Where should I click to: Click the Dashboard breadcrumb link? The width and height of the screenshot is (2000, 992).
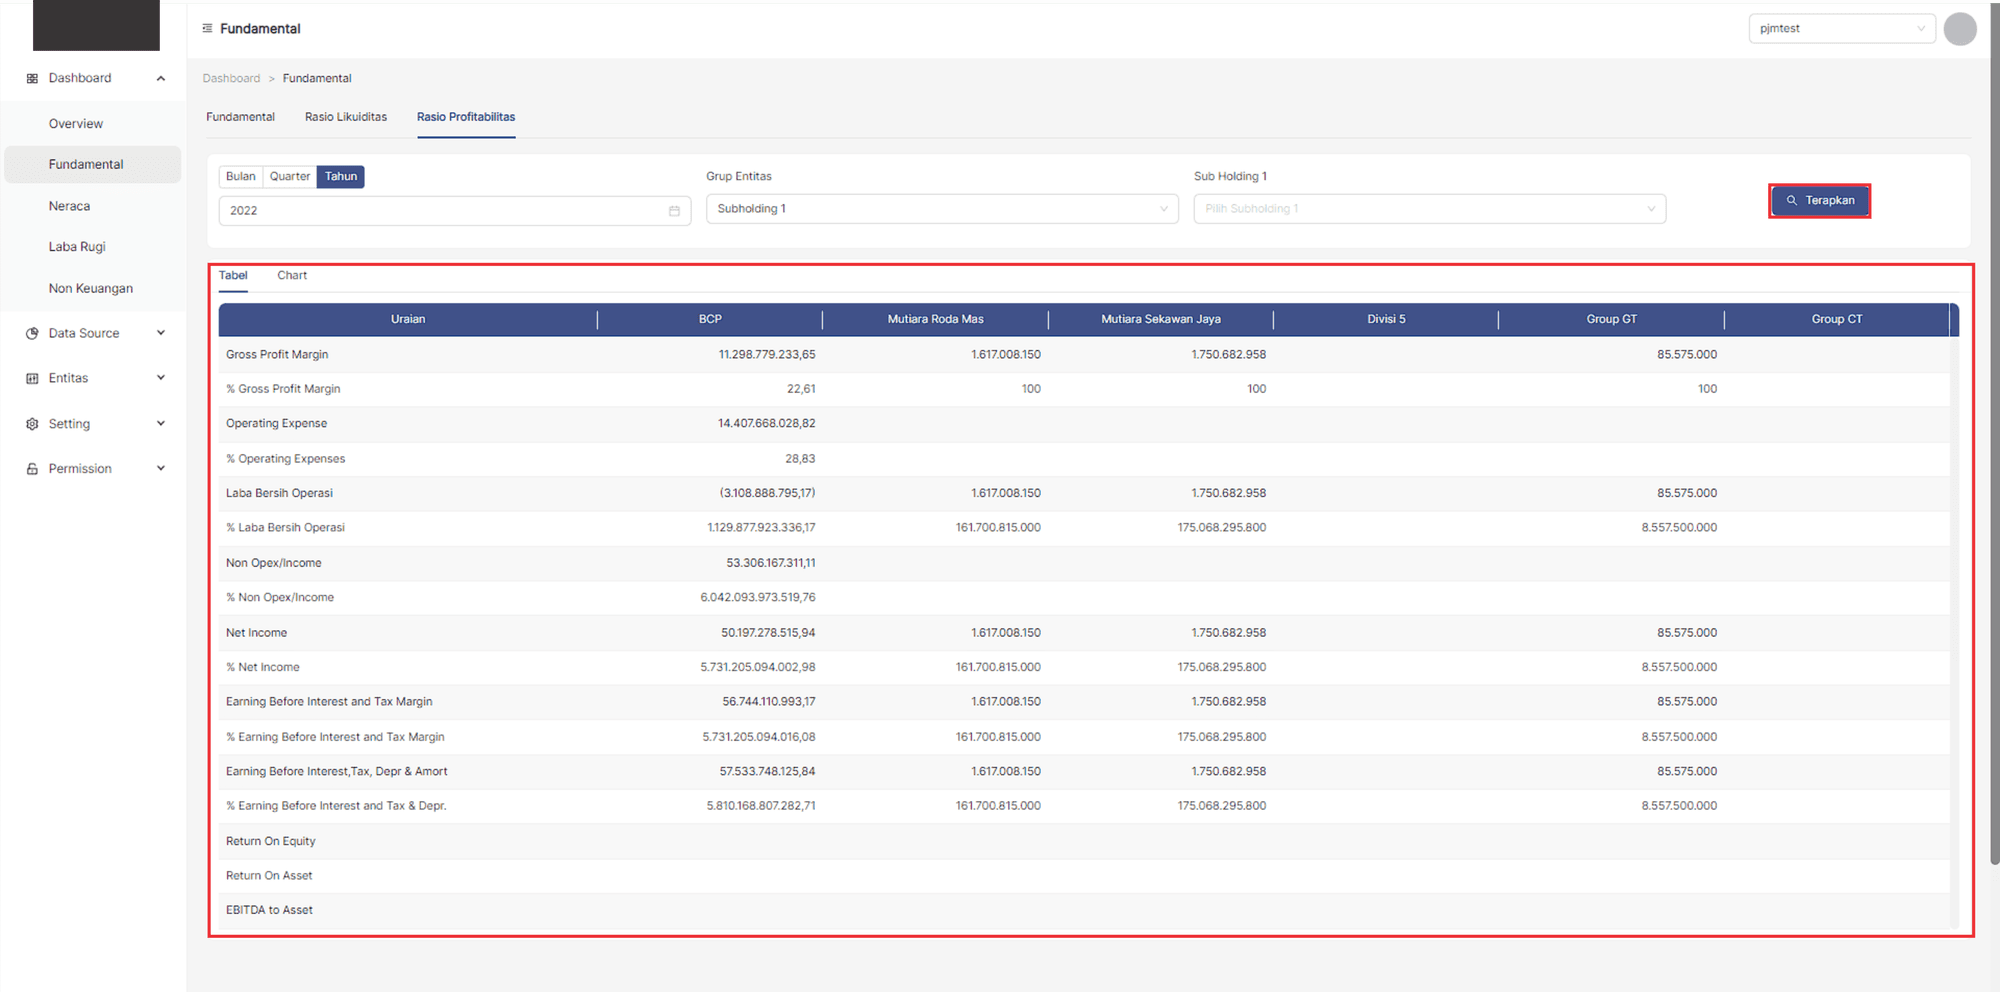(x=231, y=78)
